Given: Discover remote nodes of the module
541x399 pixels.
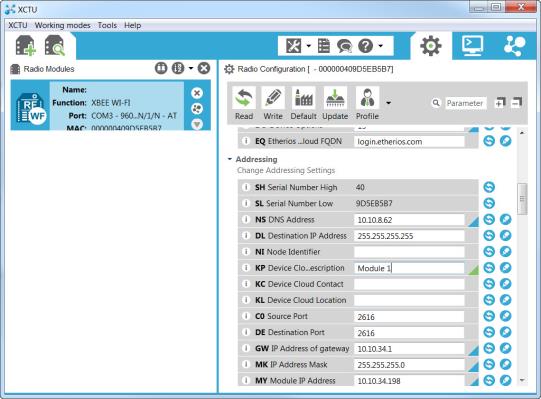Looking at the screenshot, I should (x=197, y=109).
